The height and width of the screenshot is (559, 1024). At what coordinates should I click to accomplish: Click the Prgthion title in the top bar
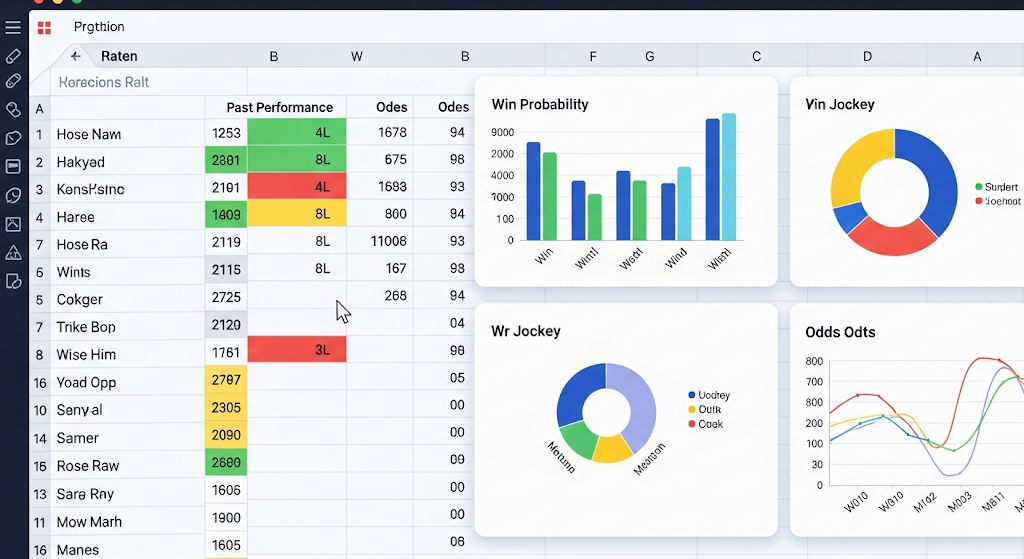point(99,27)
